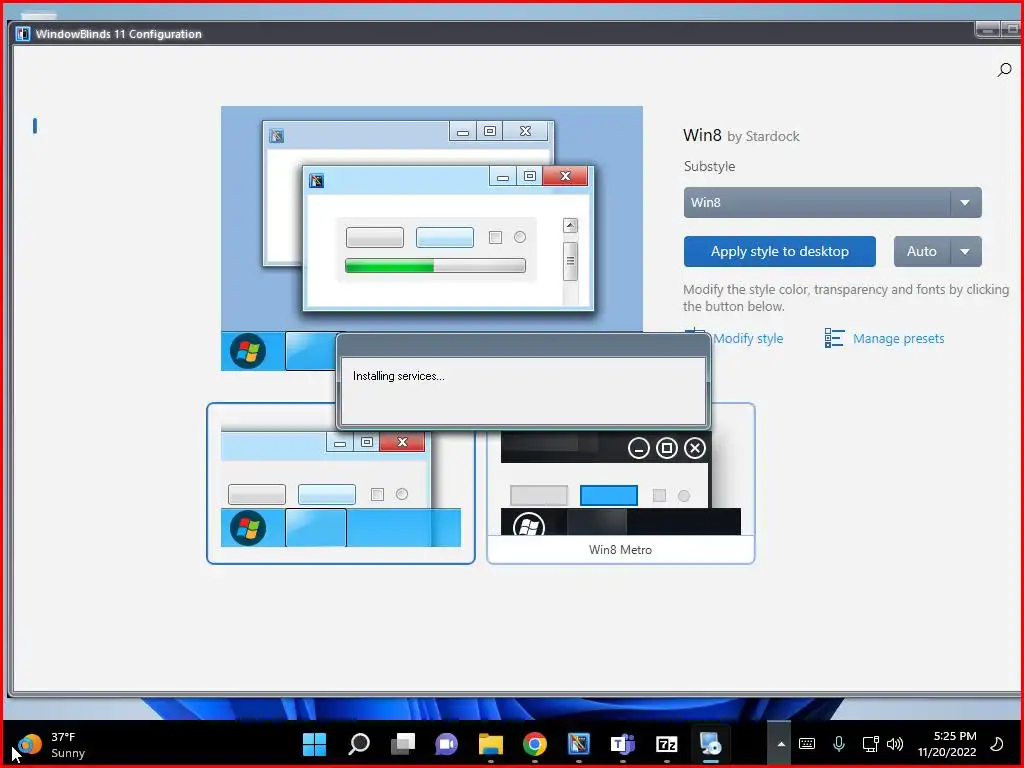Click the WindowBlinds title bar app icon

(24, 34)
